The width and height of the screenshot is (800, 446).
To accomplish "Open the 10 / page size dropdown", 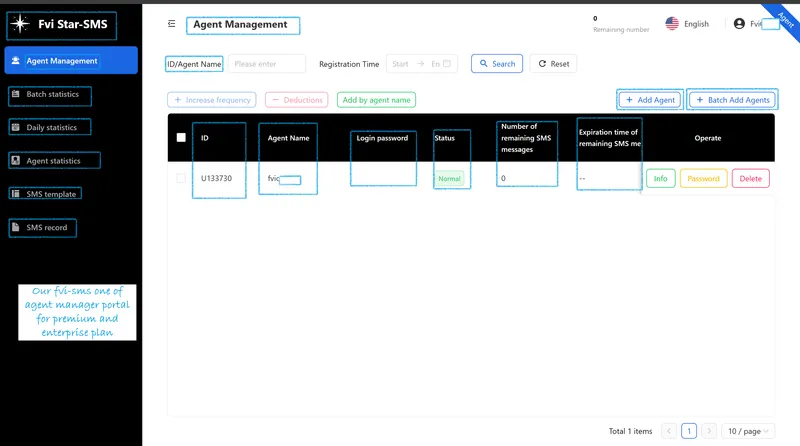I will point(748,431).
